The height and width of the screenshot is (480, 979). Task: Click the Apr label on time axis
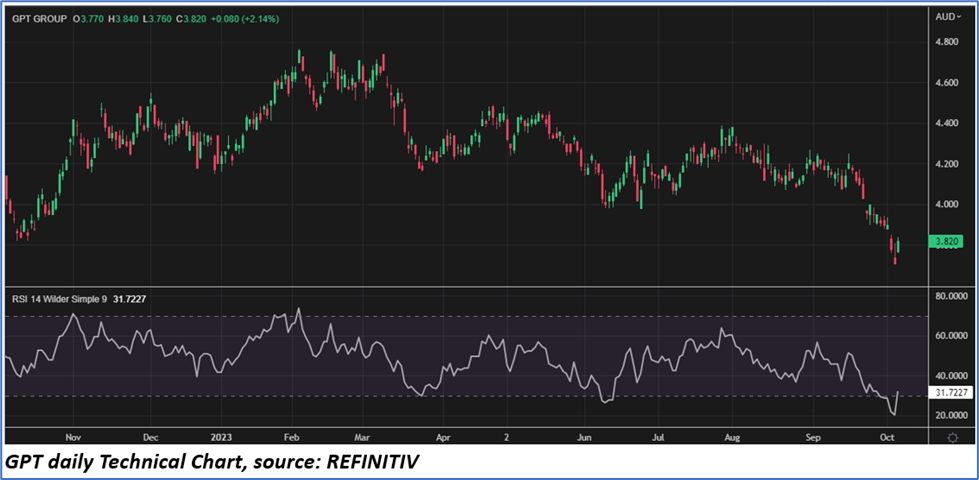pos(443,438)
